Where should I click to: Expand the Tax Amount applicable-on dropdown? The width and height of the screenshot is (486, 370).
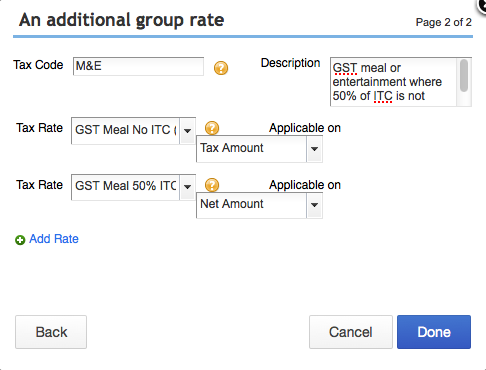(x=314, y=149)
